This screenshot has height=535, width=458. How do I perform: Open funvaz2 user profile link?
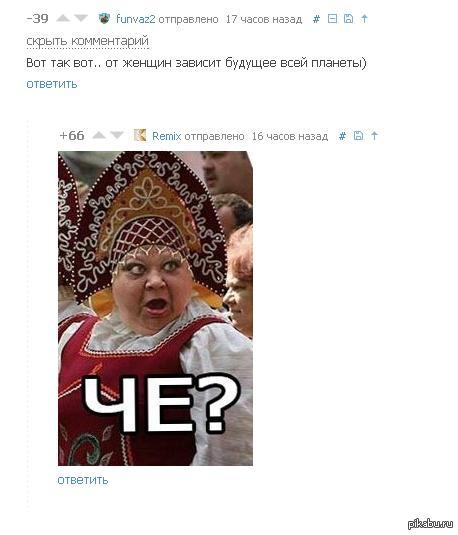tap(135, 19)
